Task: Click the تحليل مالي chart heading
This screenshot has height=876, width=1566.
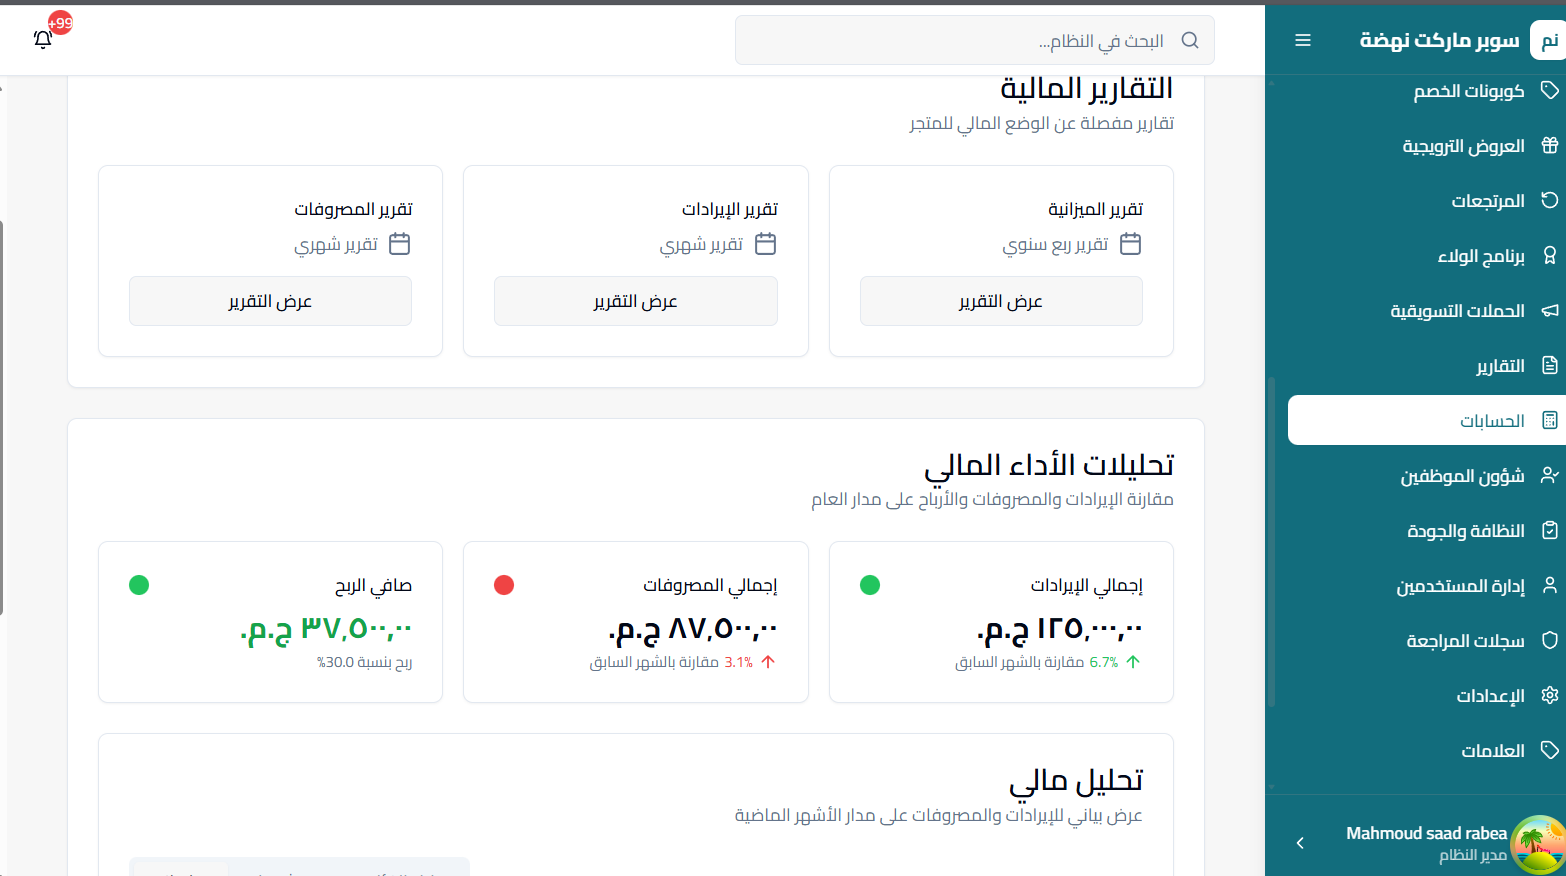Action: (1076, 781)
